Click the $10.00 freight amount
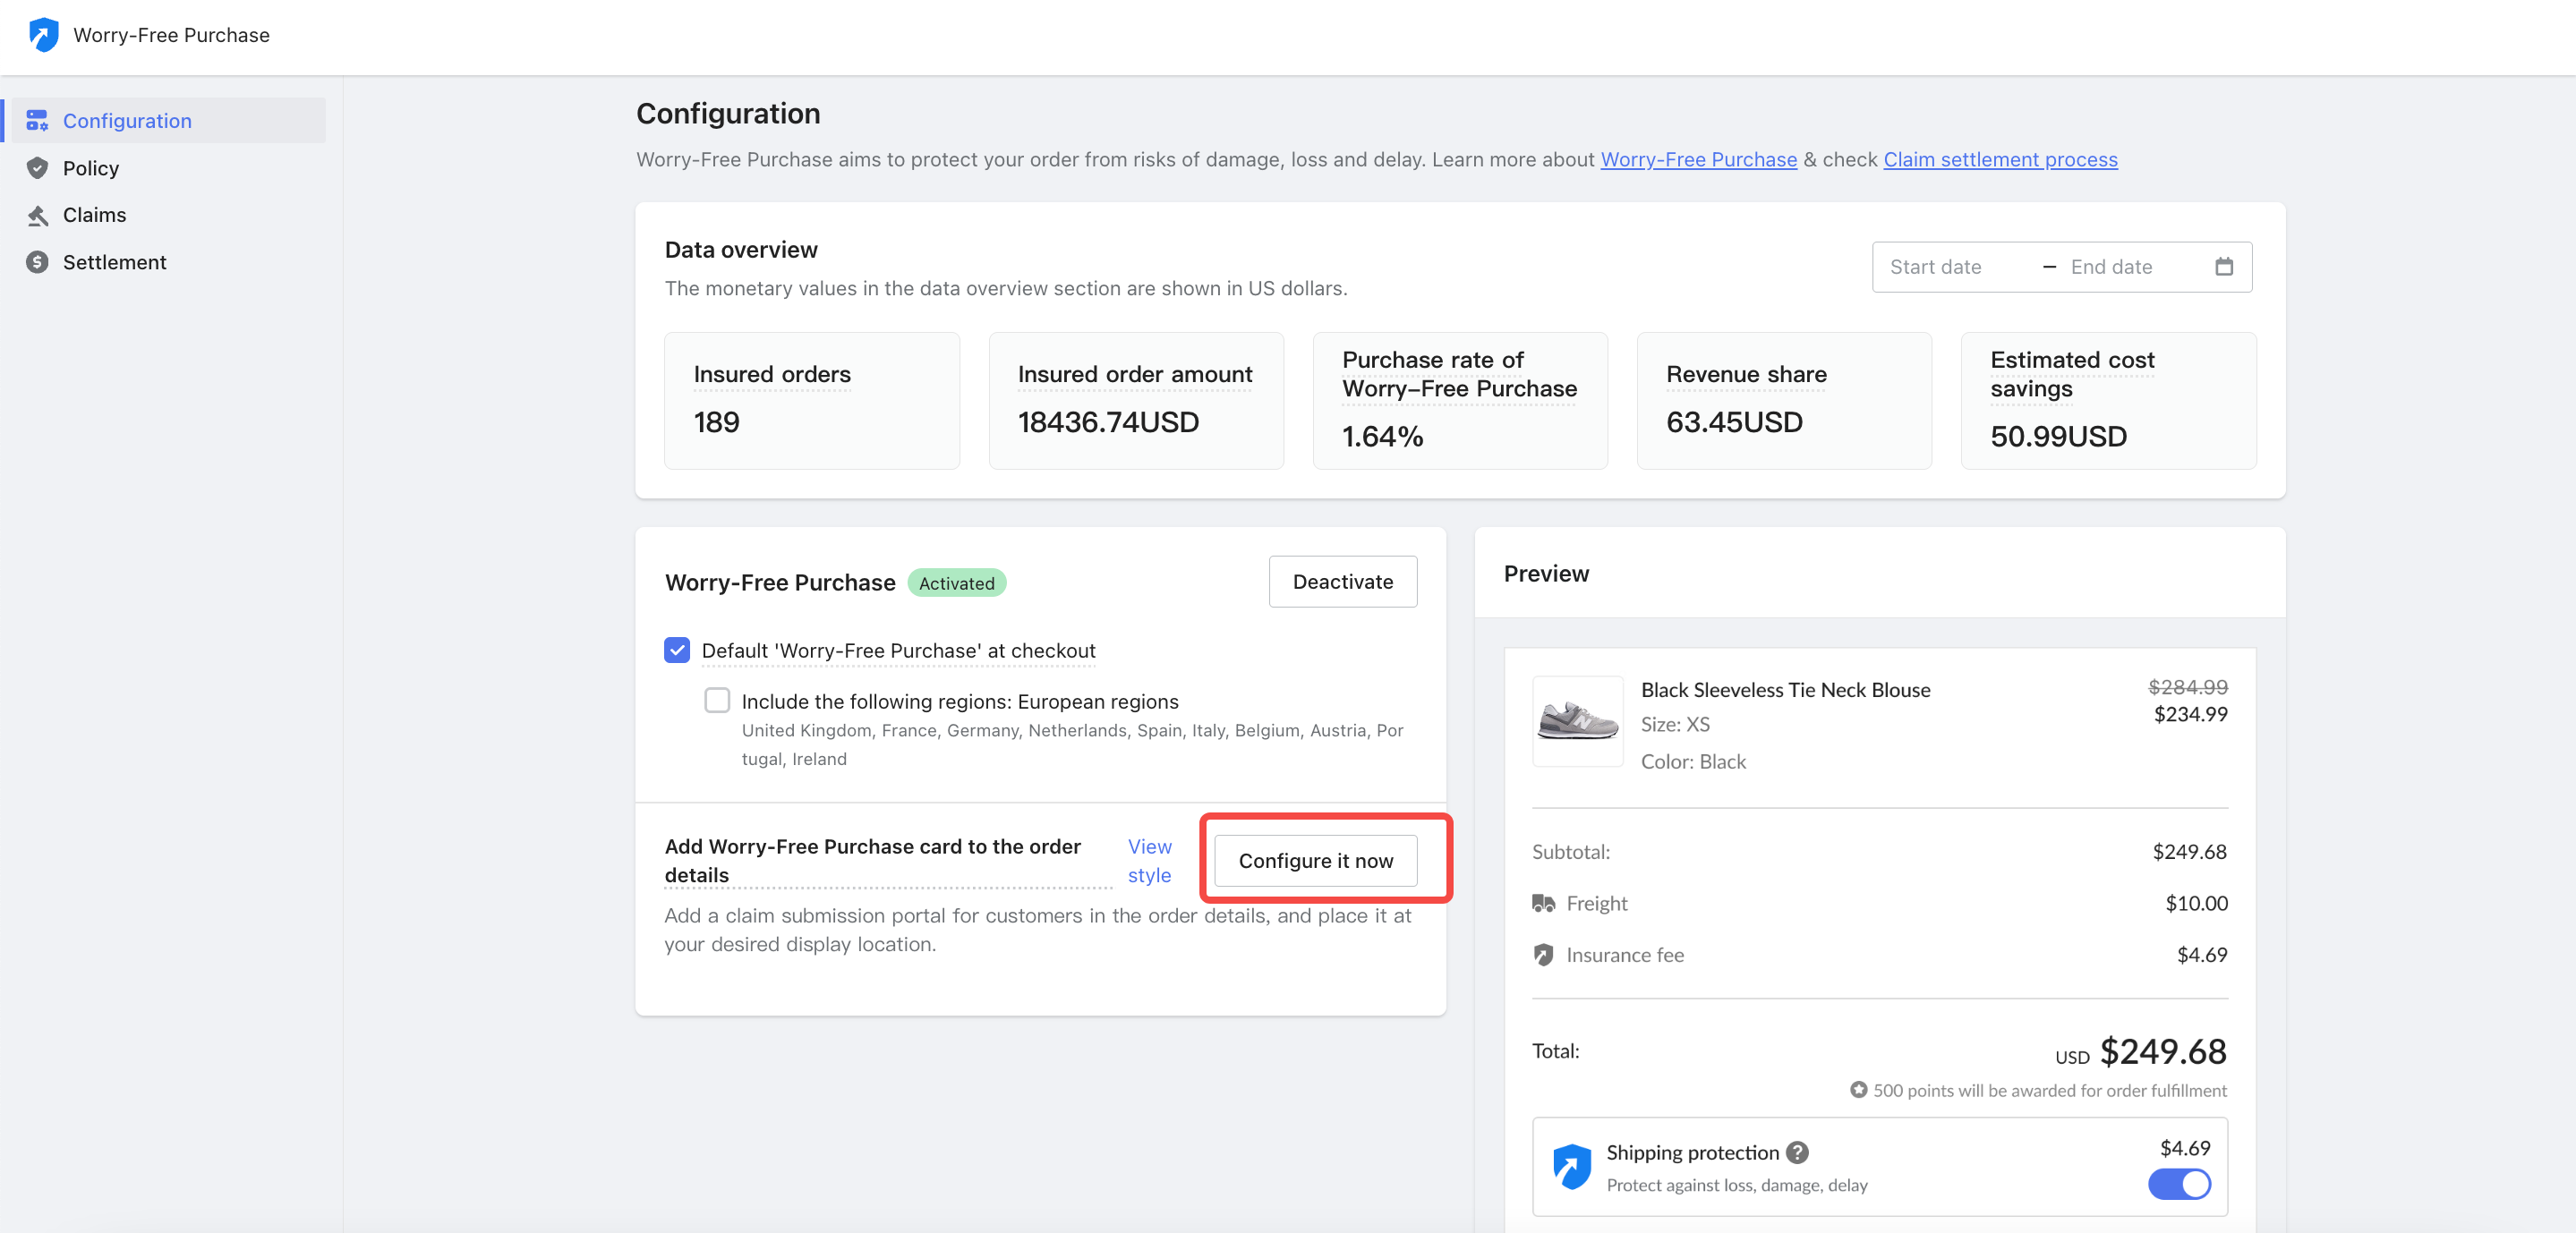Viewport: 2576px width, 1233px height. (x=2196, y=903)
